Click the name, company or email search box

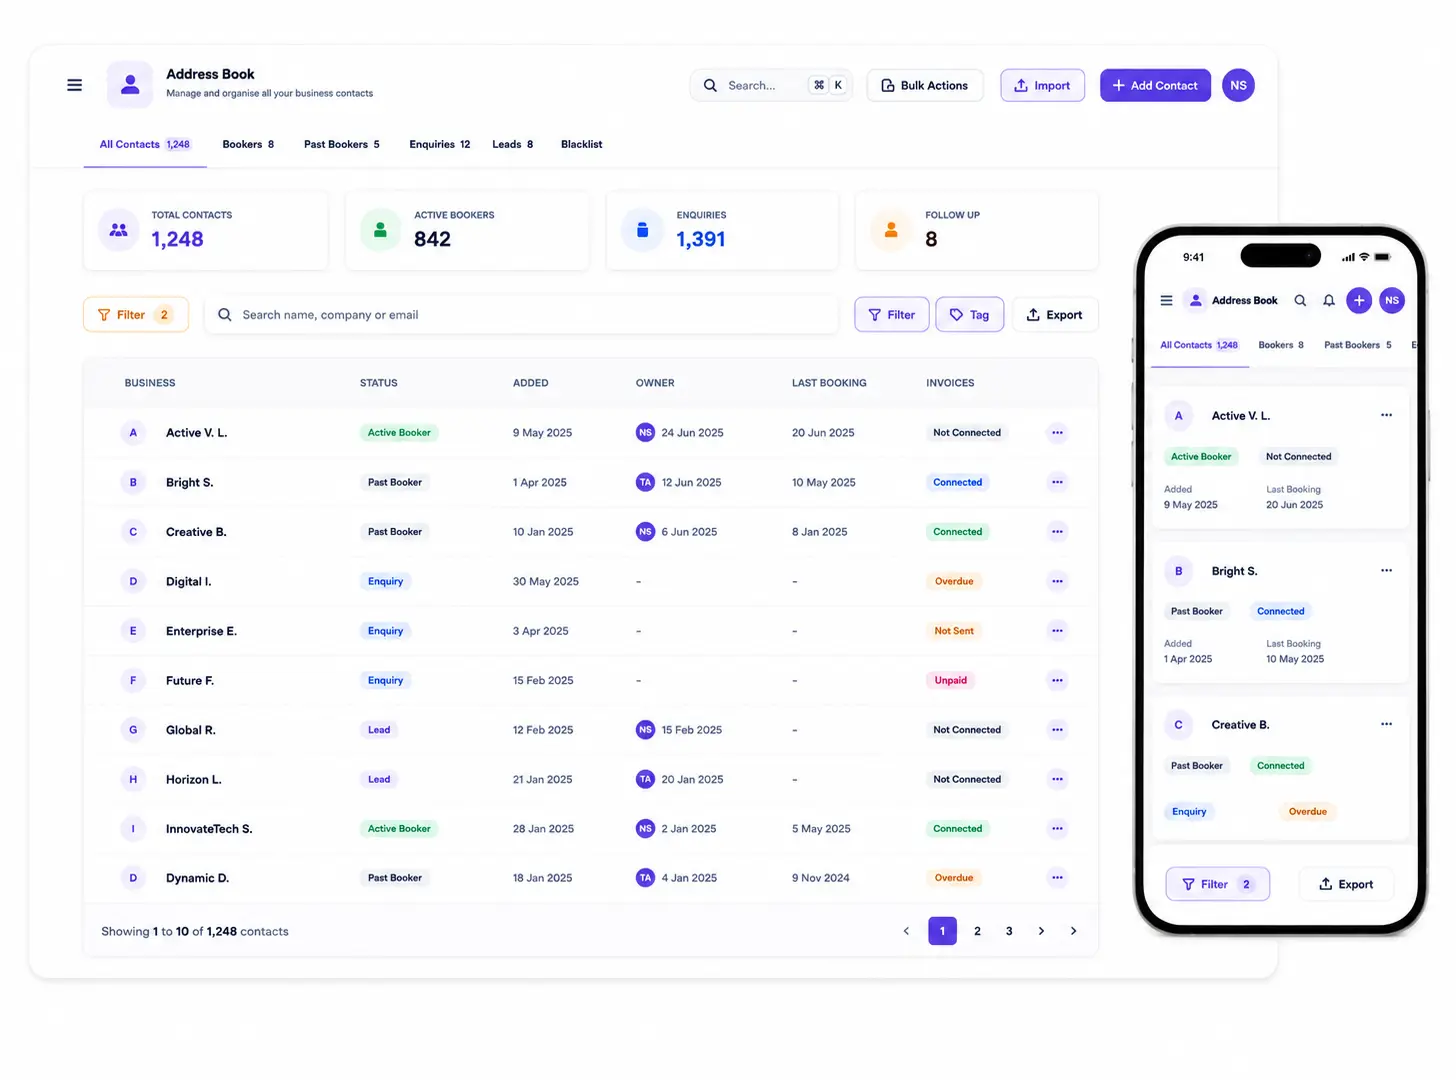coord(521,315)
